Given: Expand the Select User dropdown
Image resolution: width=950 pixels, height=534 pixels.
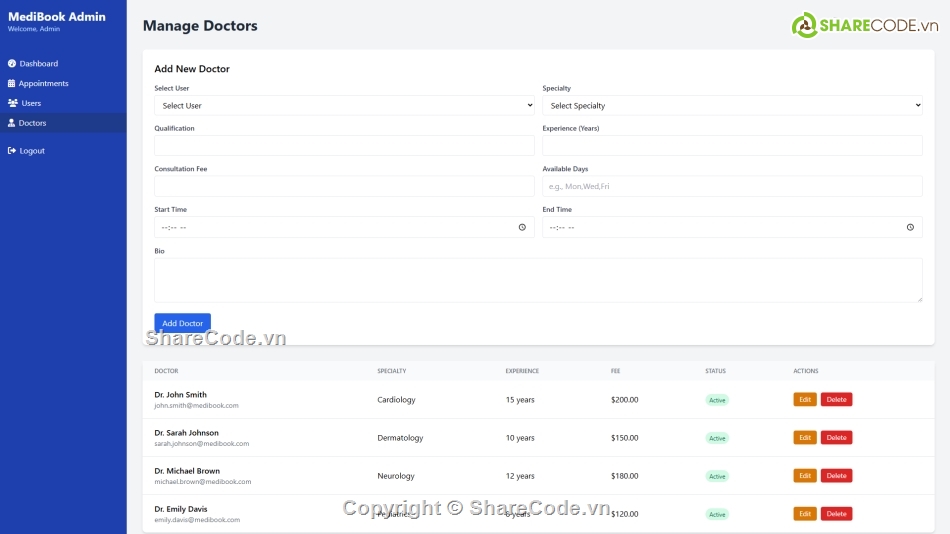Looking at the screenshot, I should click(x=344, y=105).
